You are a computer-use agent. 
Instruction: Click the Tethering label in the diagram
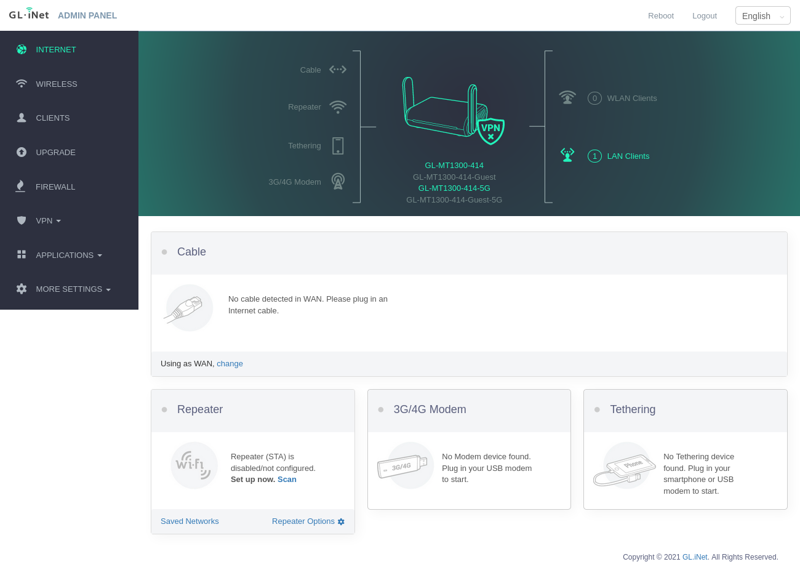[304, 146]
